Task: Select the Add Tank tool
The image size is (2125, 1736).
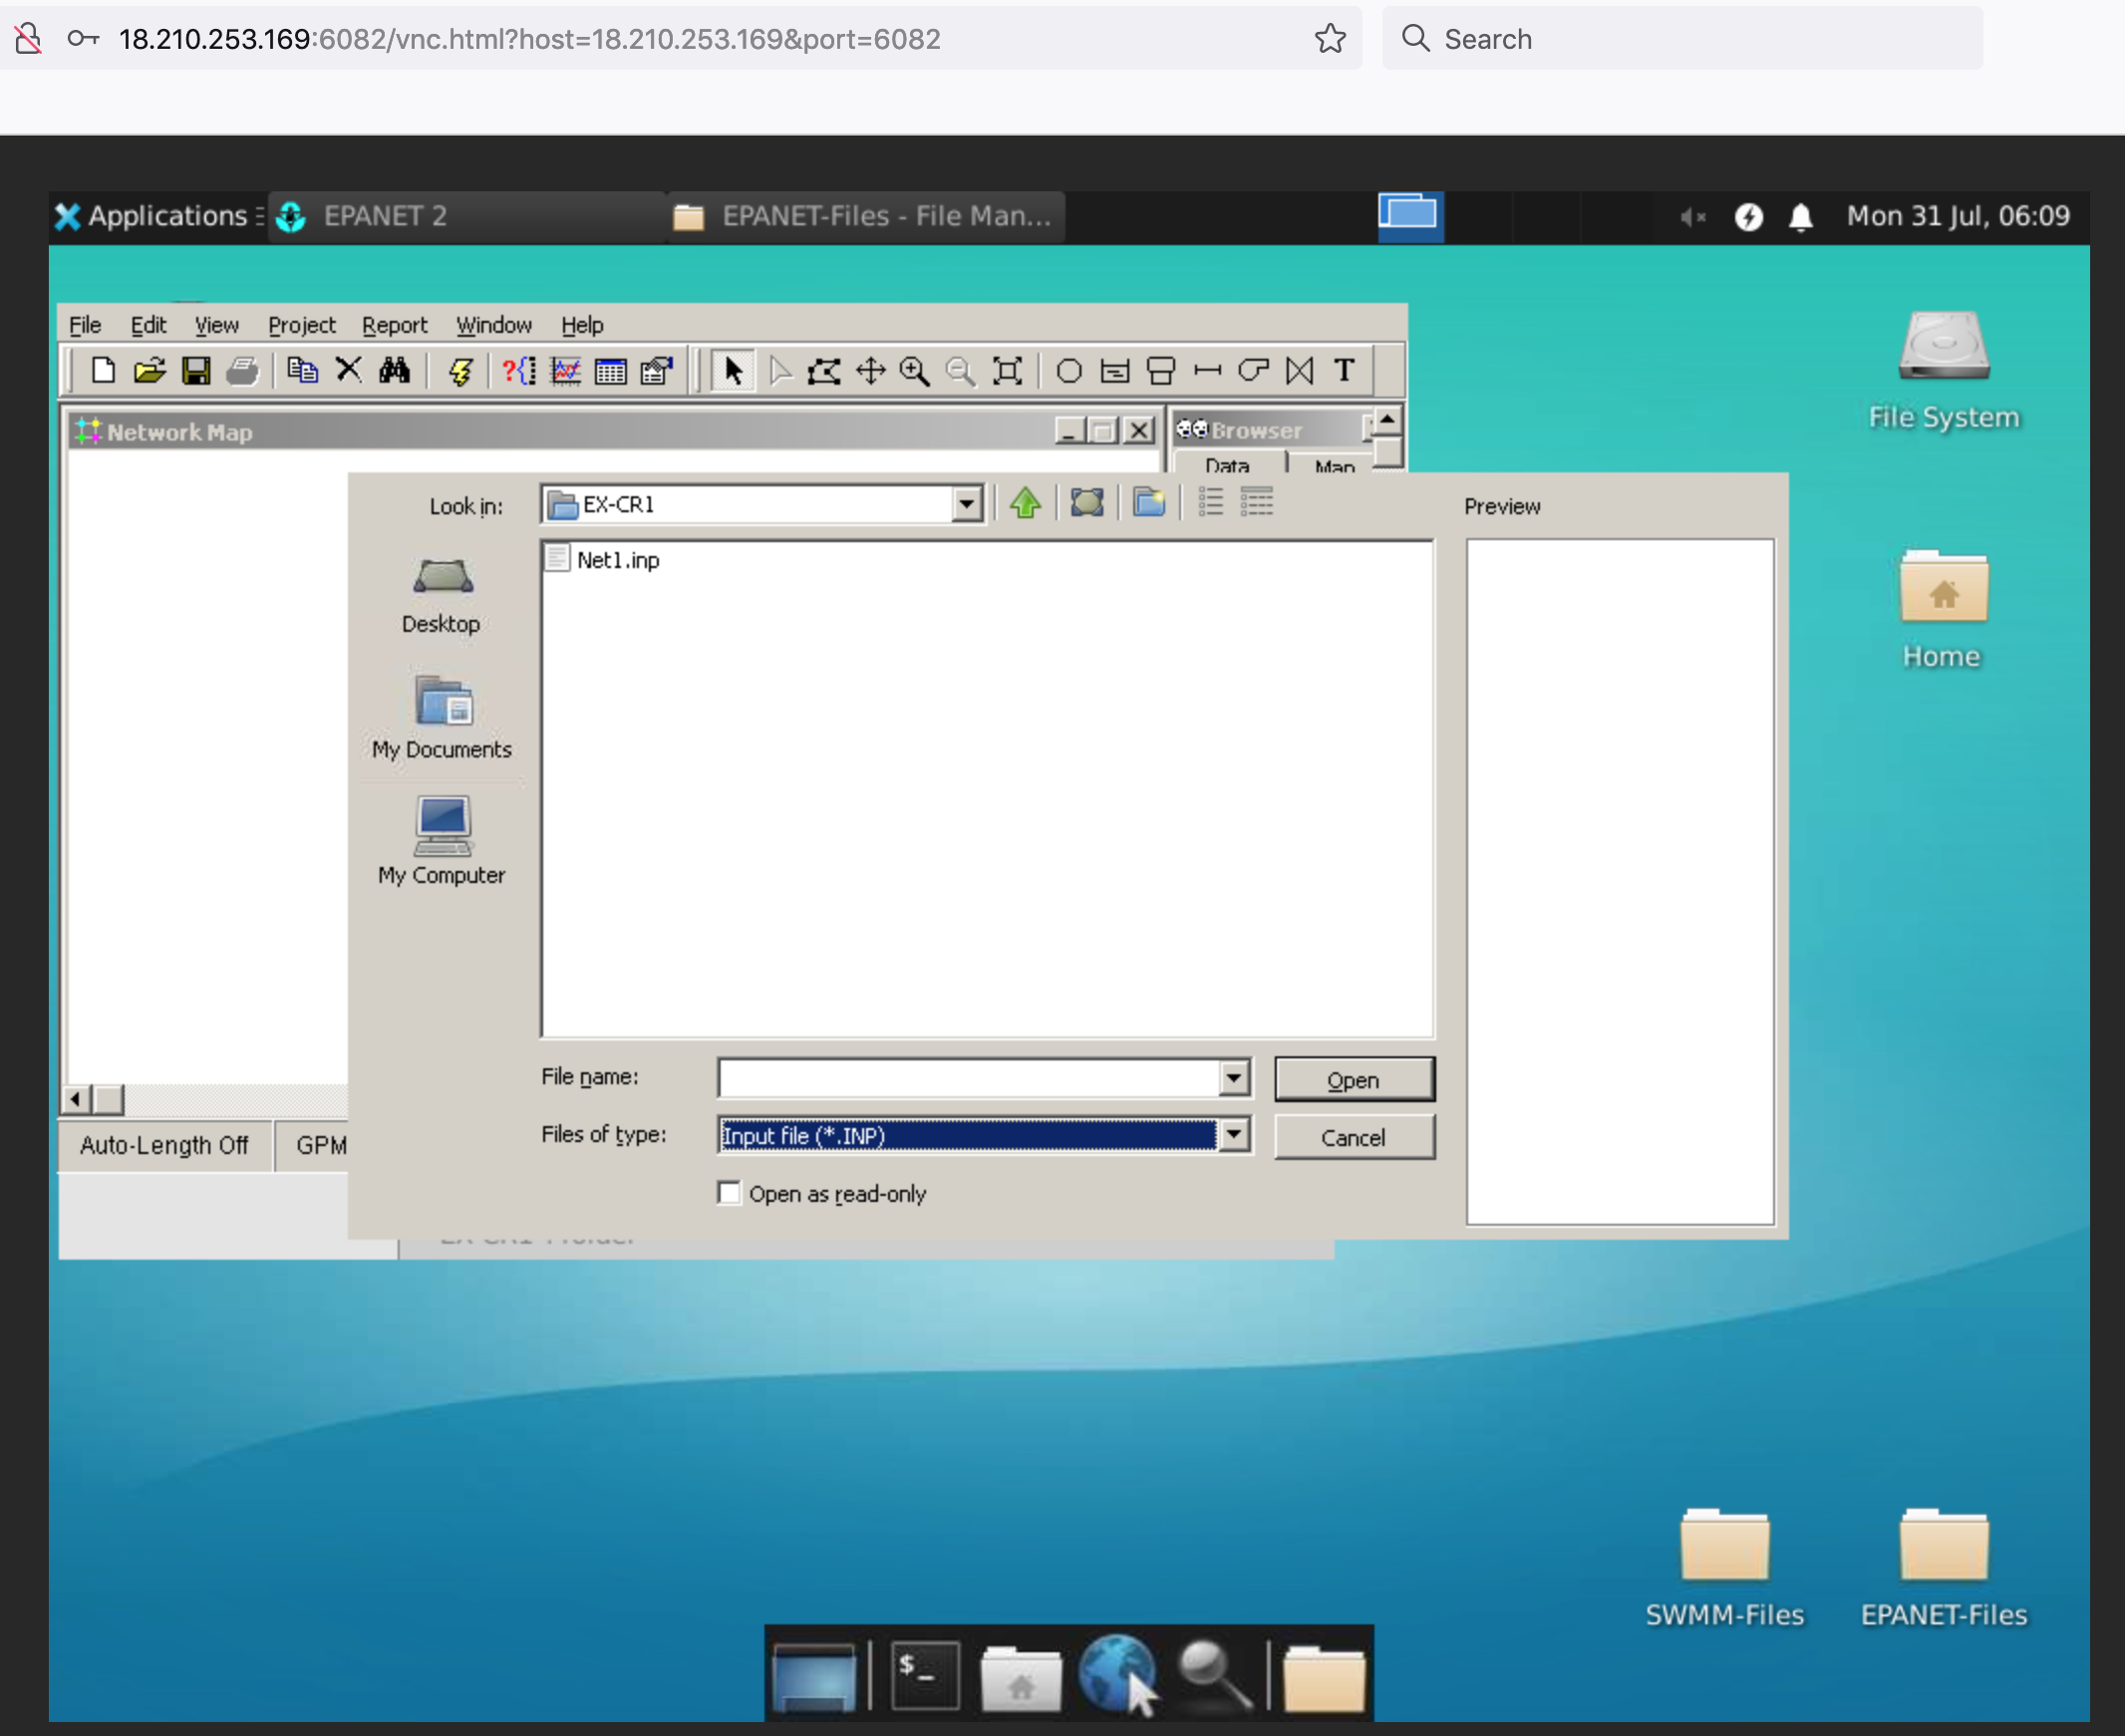Action: (x=1161, y=371)
